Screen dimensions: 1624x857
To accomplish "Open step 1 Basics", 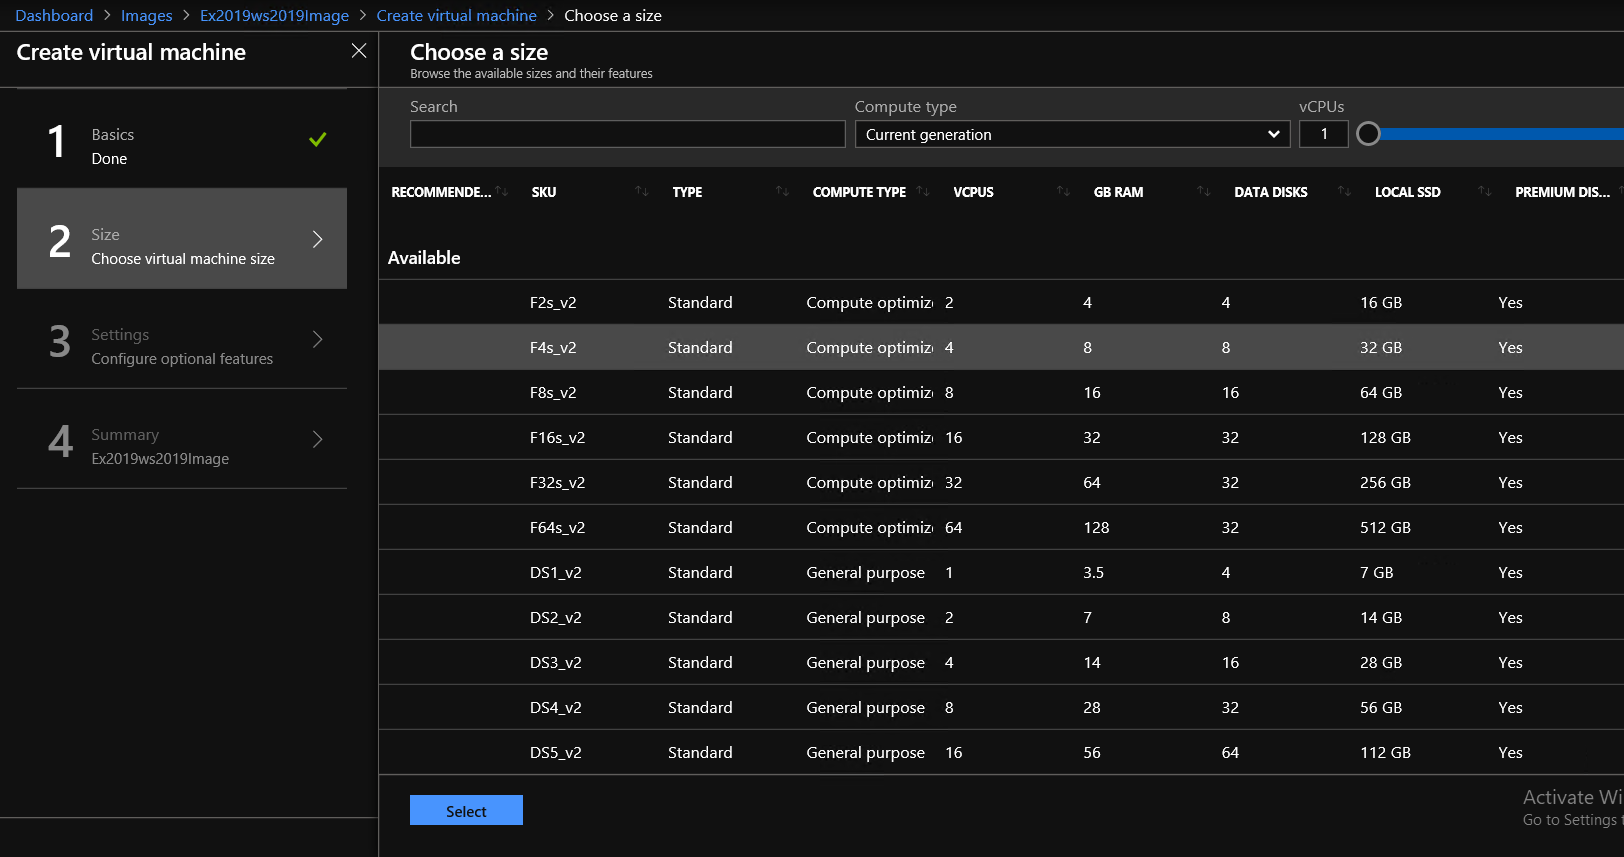I will click(x=182, y=146).
